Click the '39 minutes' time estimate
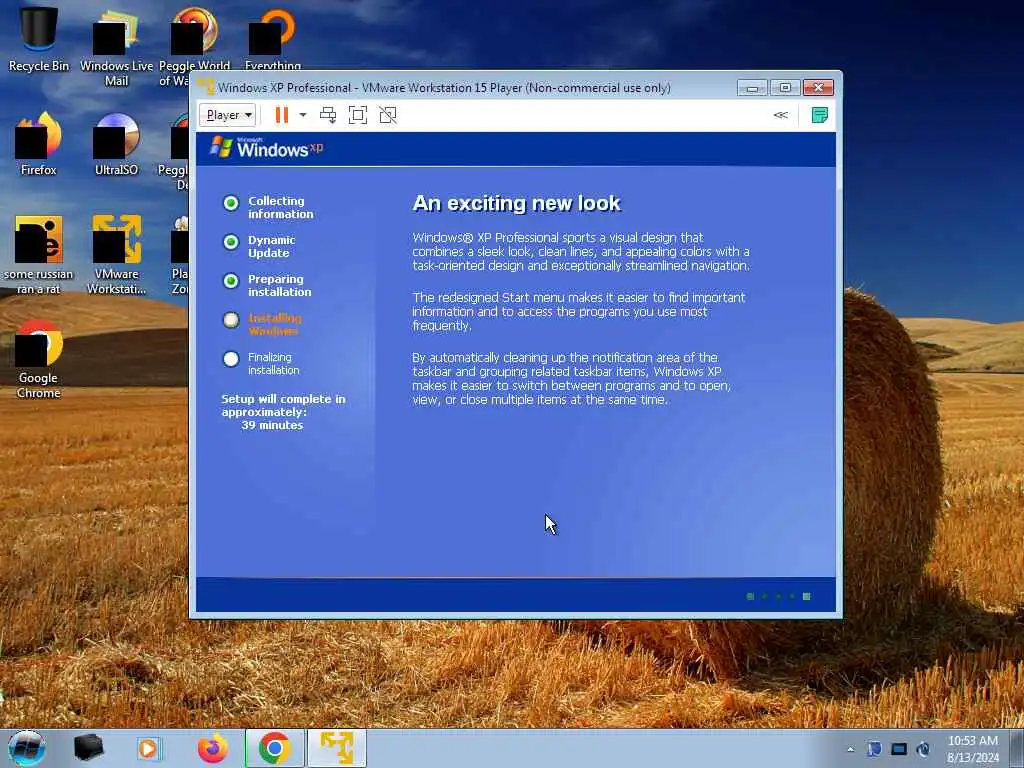The image size is (1024, 768). tap(272, 425)
